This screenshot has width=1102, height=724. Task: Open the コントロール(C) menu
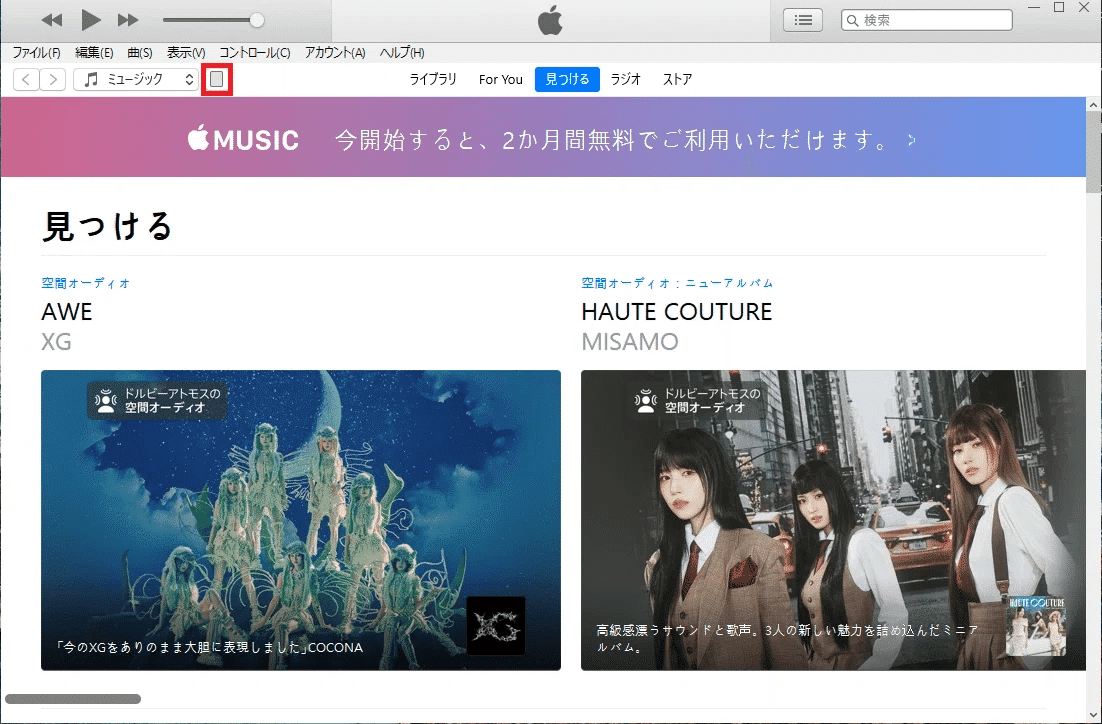[x=254, y=53]
